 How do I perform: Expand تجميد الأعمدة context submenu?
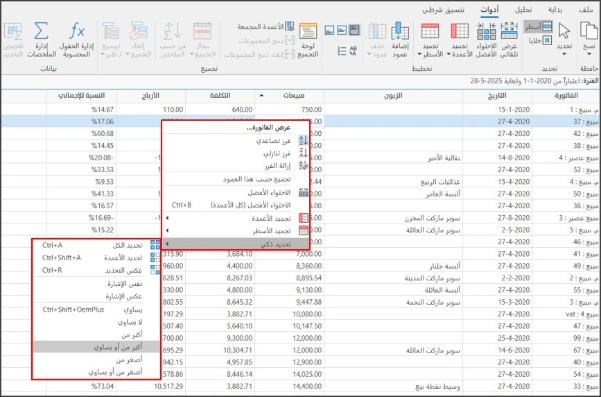[236, 218]
